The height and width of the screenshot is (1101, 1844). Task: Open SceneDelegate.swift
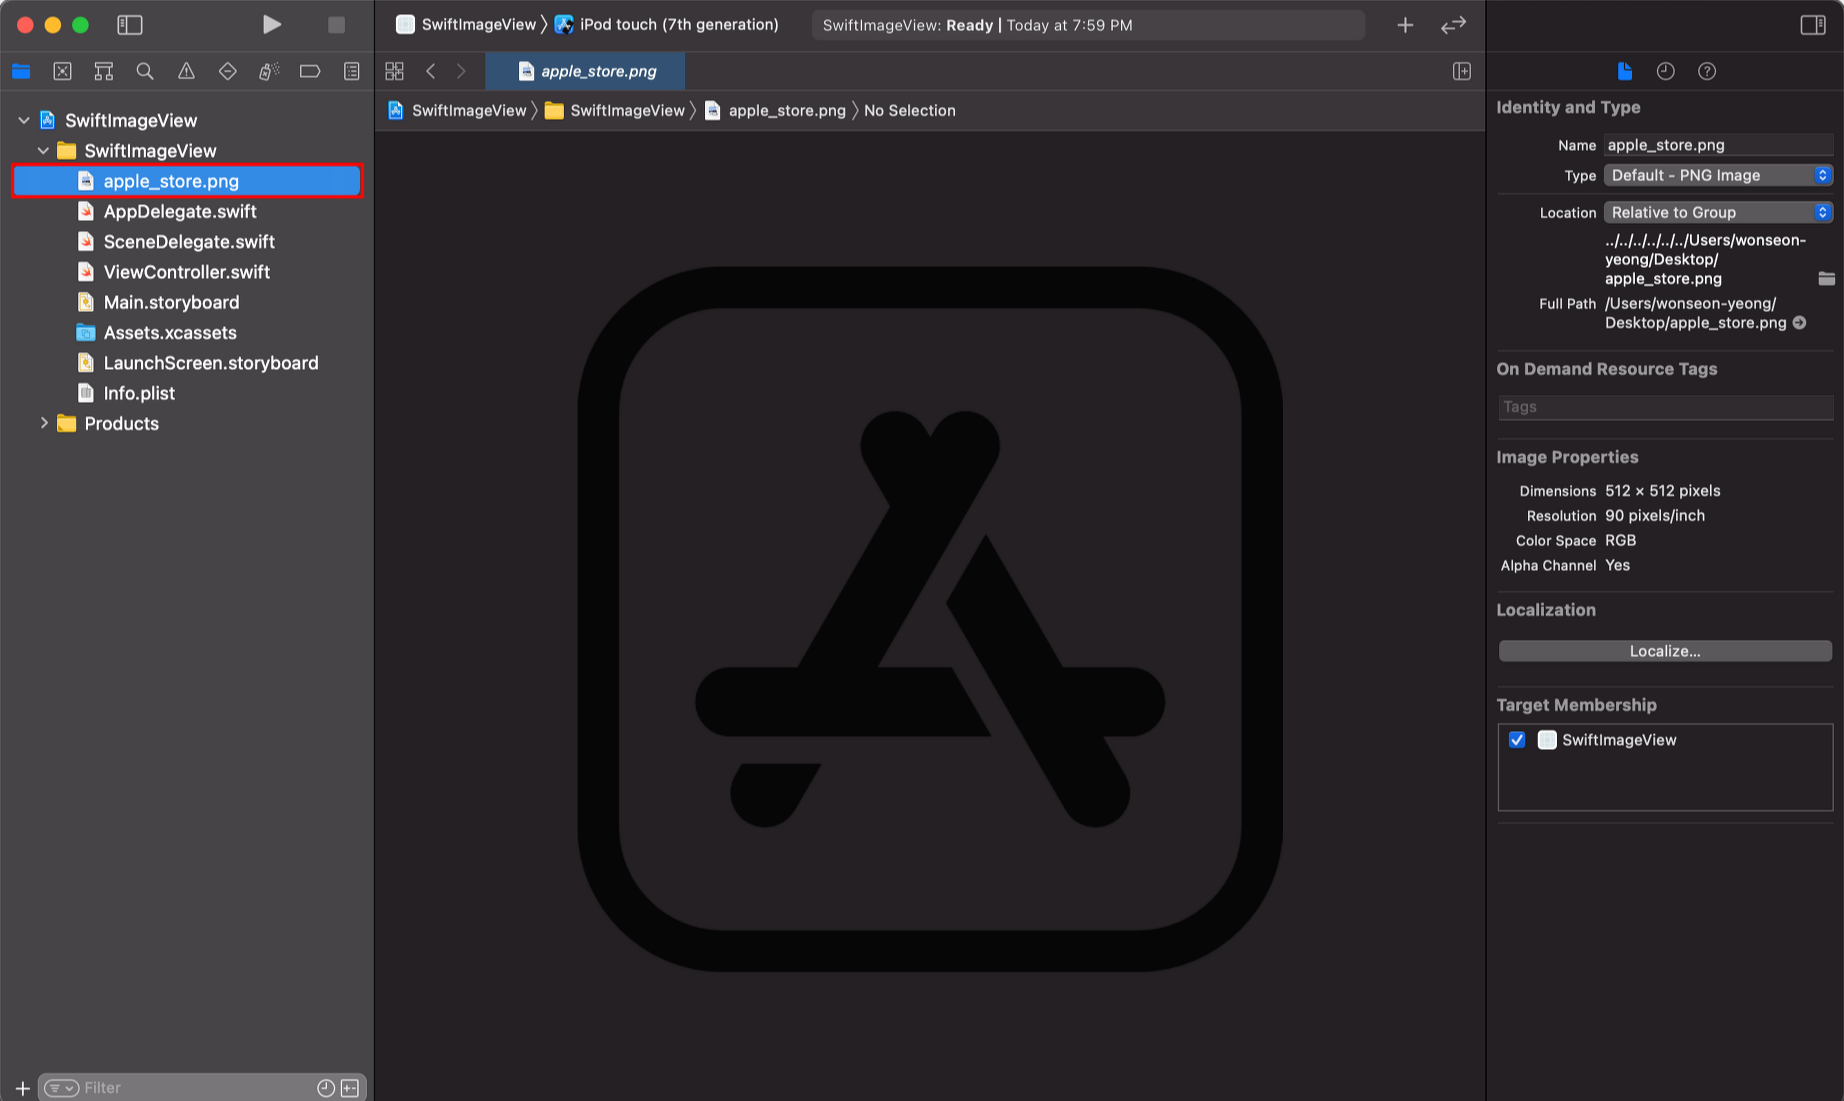(x=189, y=241)
